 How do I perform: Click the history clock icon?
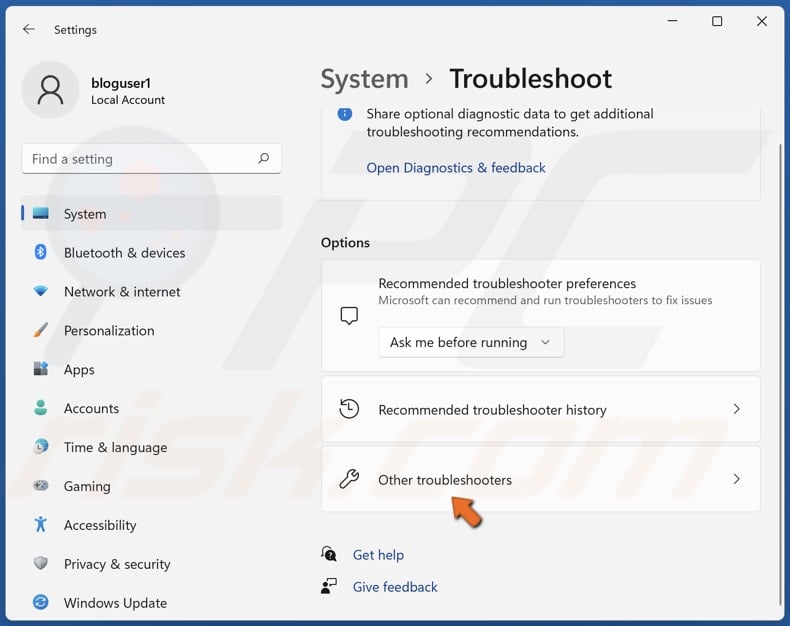point(349,409)
